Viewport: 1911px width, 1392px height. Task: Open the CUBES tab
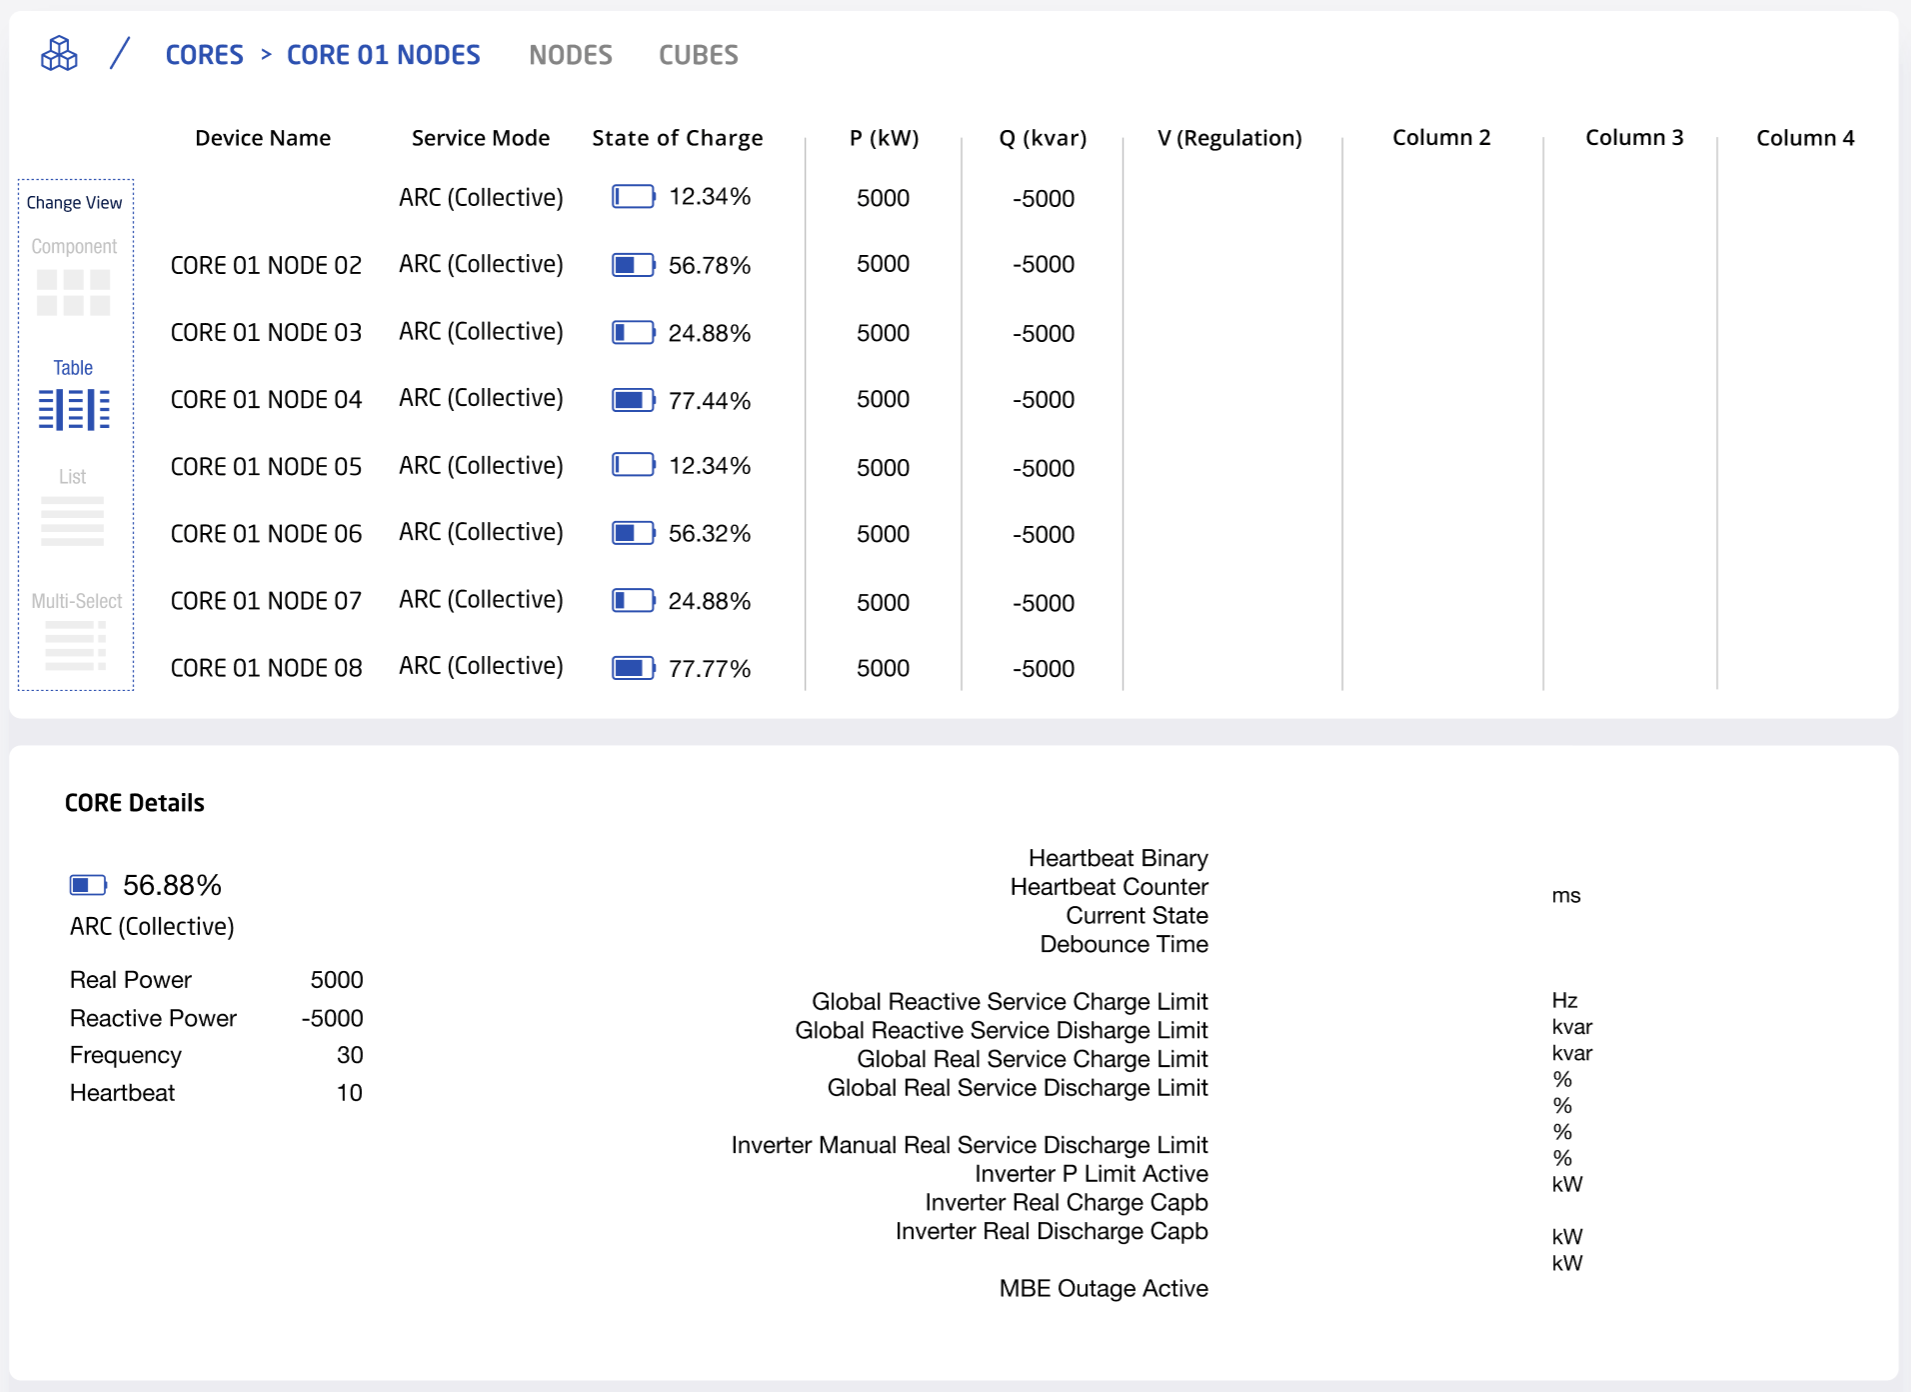698,55
